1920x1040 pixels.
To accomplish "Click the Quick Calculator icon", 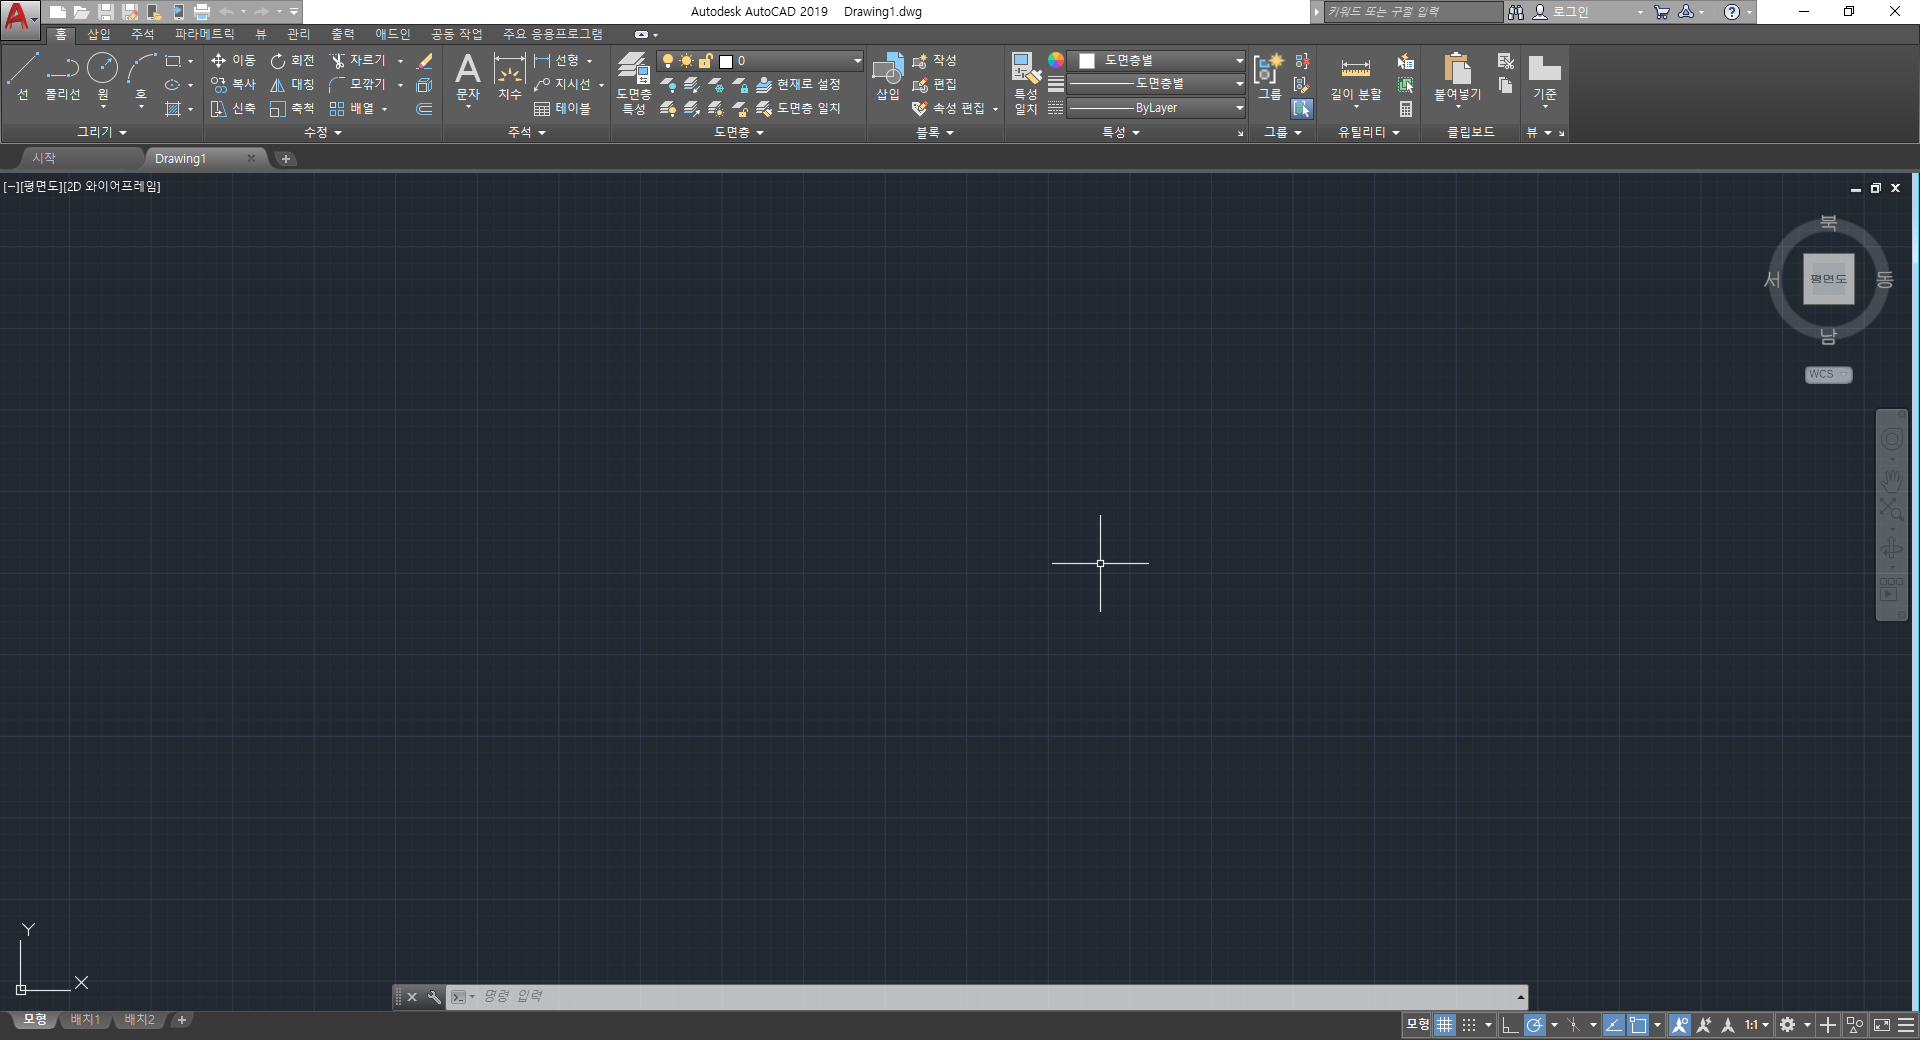I will tap(1406, 109).
